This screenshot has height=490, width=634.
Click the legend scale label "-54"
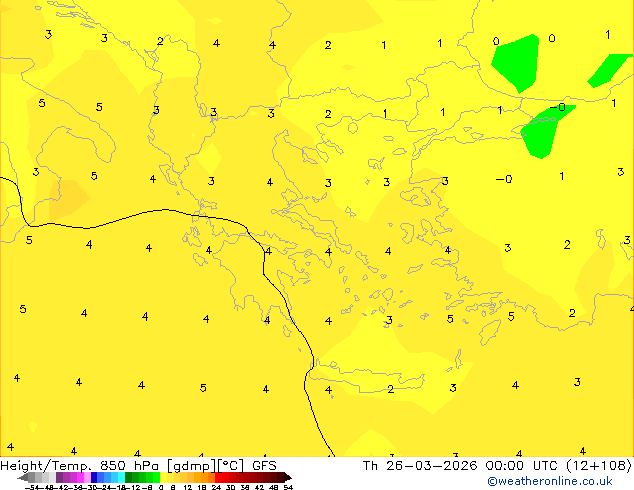click(x=32, y=487)
